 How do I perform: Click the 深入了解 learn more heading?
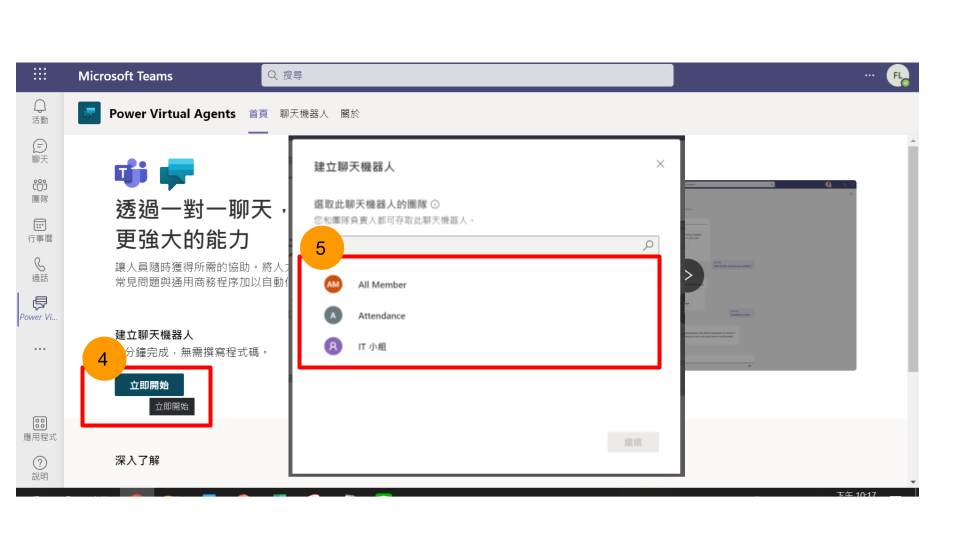[137, 460]
